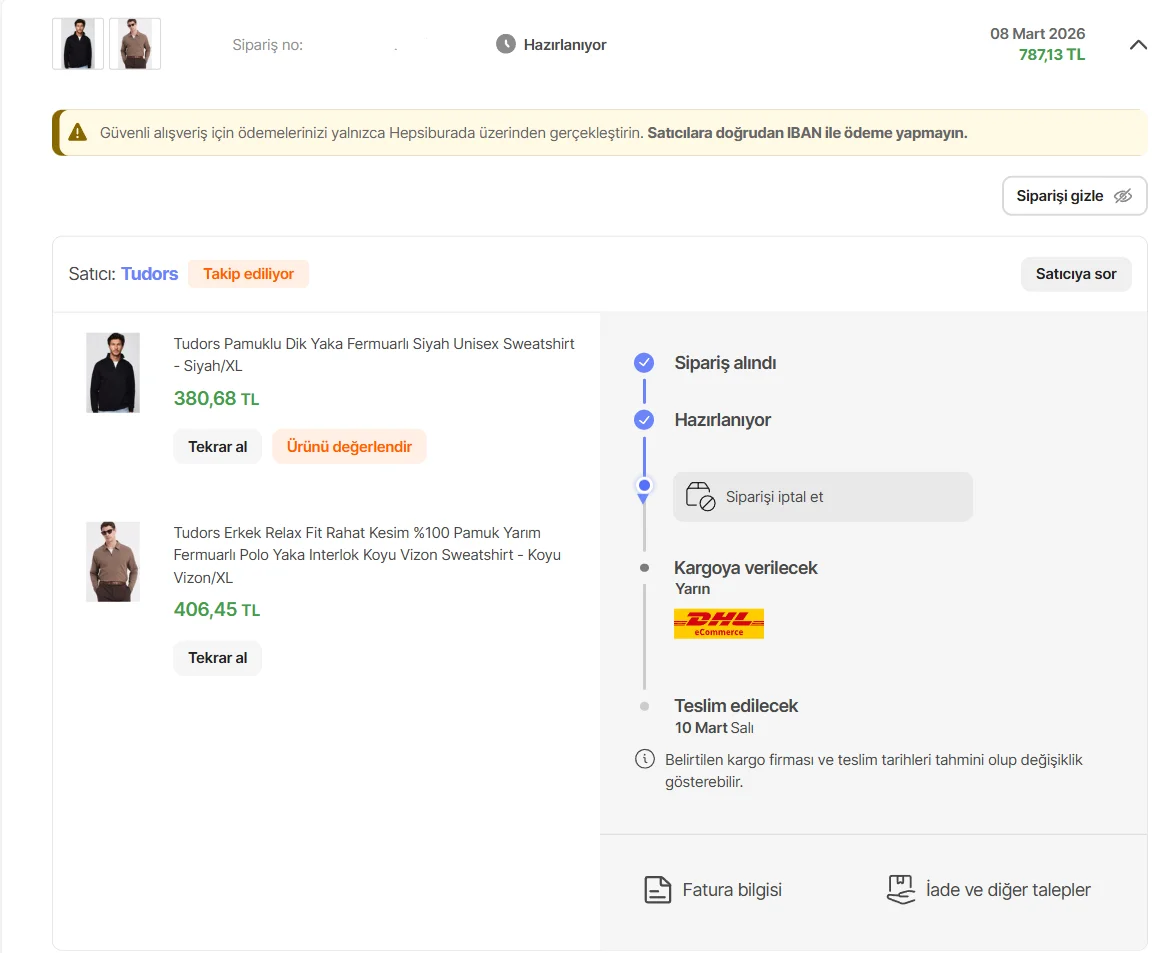Cancel the order with Siparişi iptal et
This screenshot has width=1174, height=953.
(x=823, y=497)
